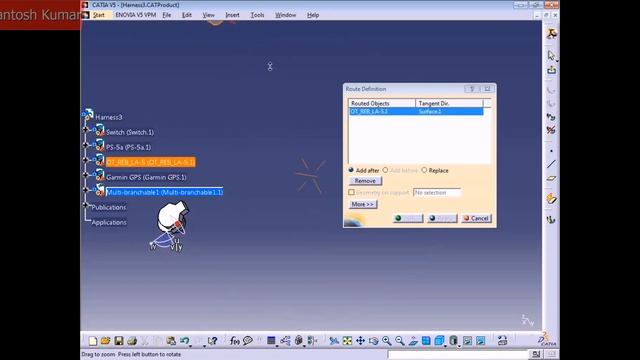Click the No selection support field
Screen dimensions: 640x360
click(437, 192)
